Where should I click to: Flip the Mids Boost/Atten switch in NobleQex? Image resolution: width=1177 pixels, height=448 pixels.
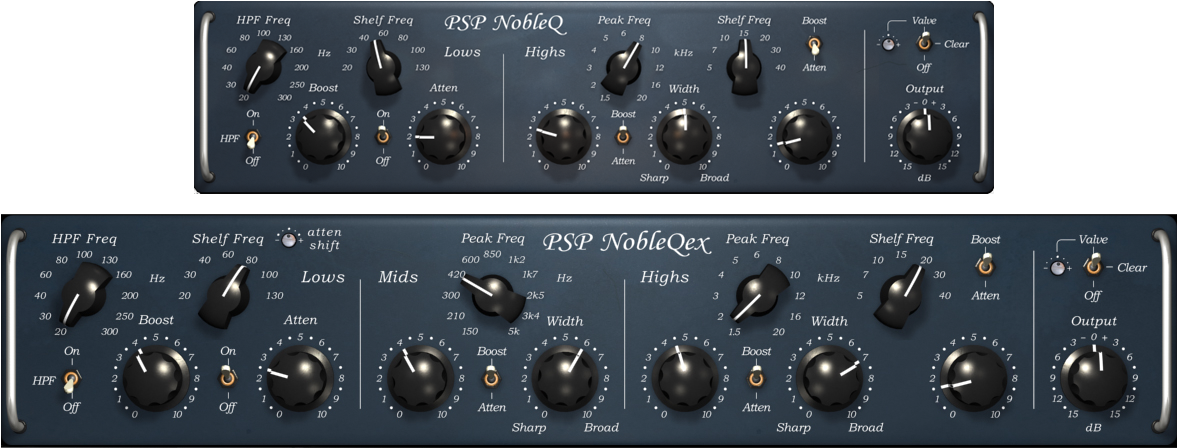(491, 376)
